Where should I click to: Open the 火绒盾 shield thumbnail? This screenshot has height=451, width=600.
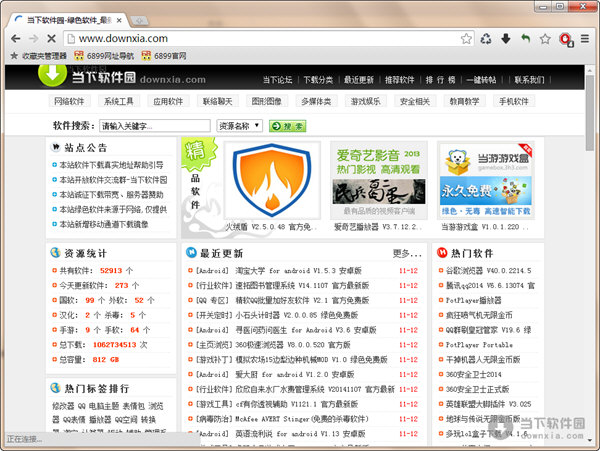(x=272, y=180)
